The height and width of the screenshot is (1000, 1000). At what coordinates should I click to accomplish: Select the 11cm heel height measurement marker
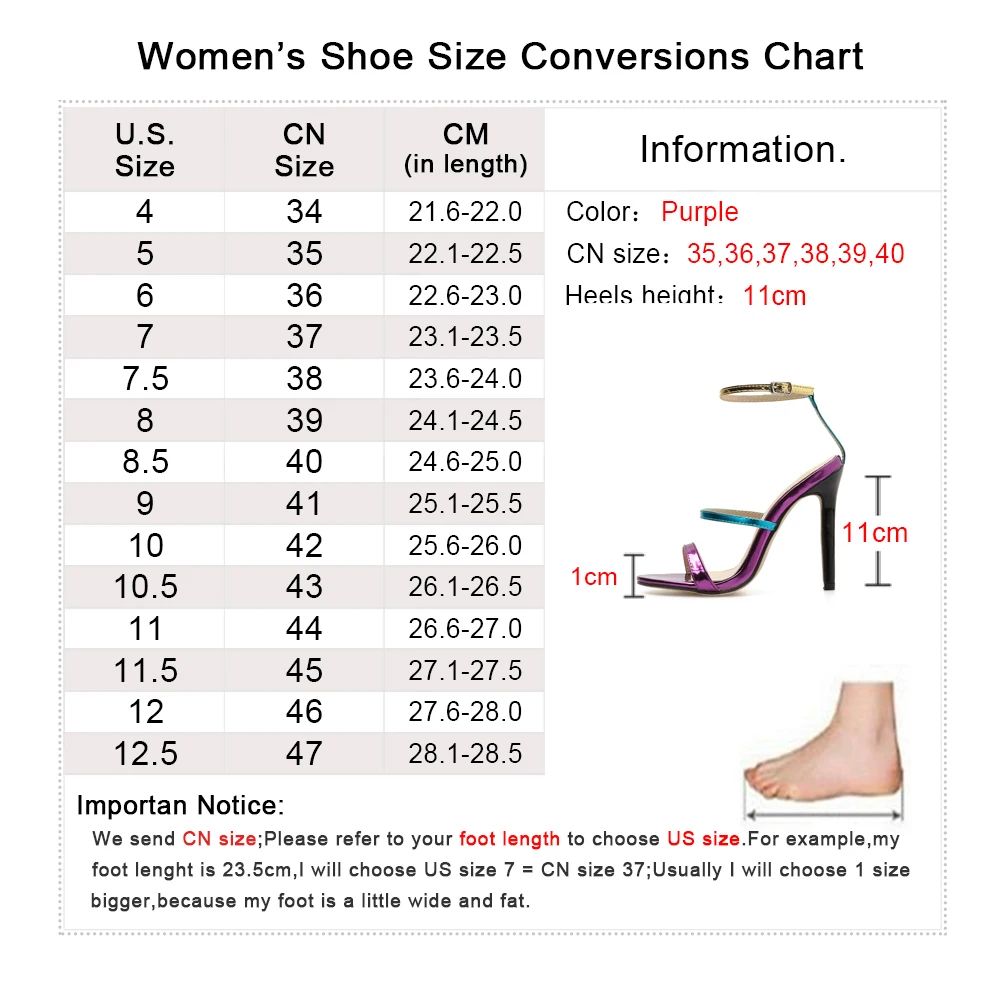[877, 531]
